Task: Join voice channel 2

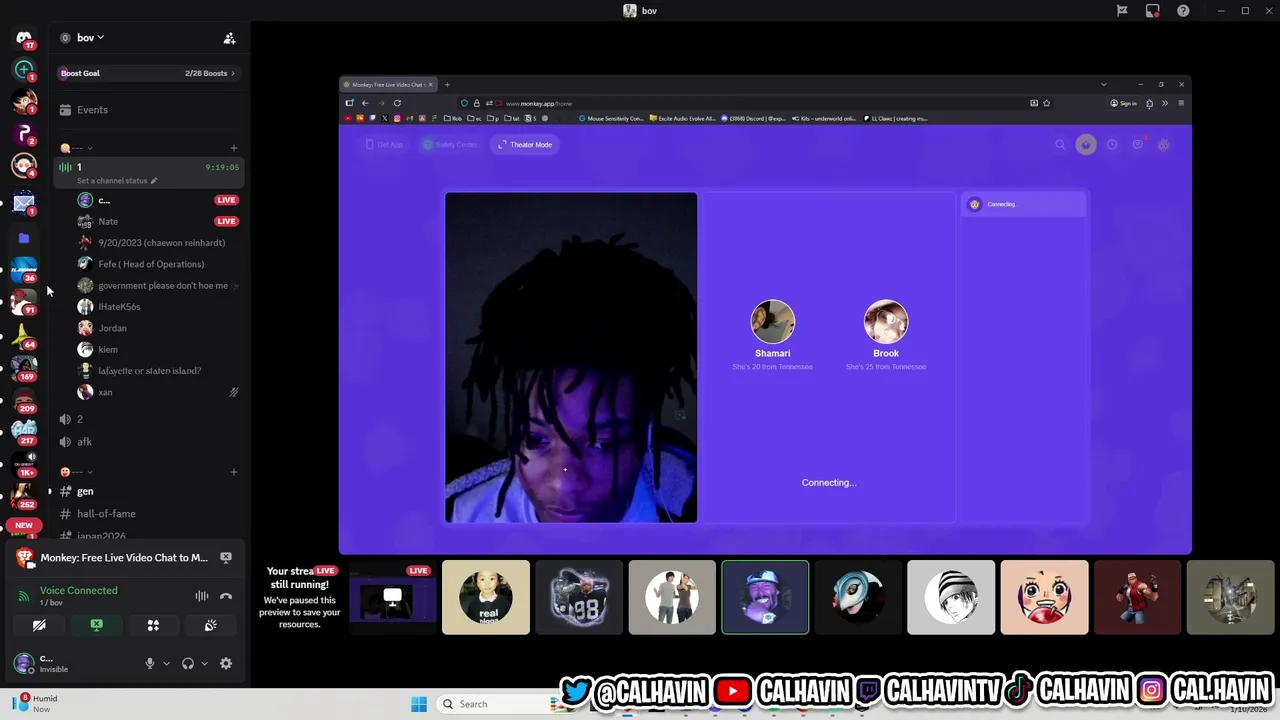Action: [x=149, y=419]
